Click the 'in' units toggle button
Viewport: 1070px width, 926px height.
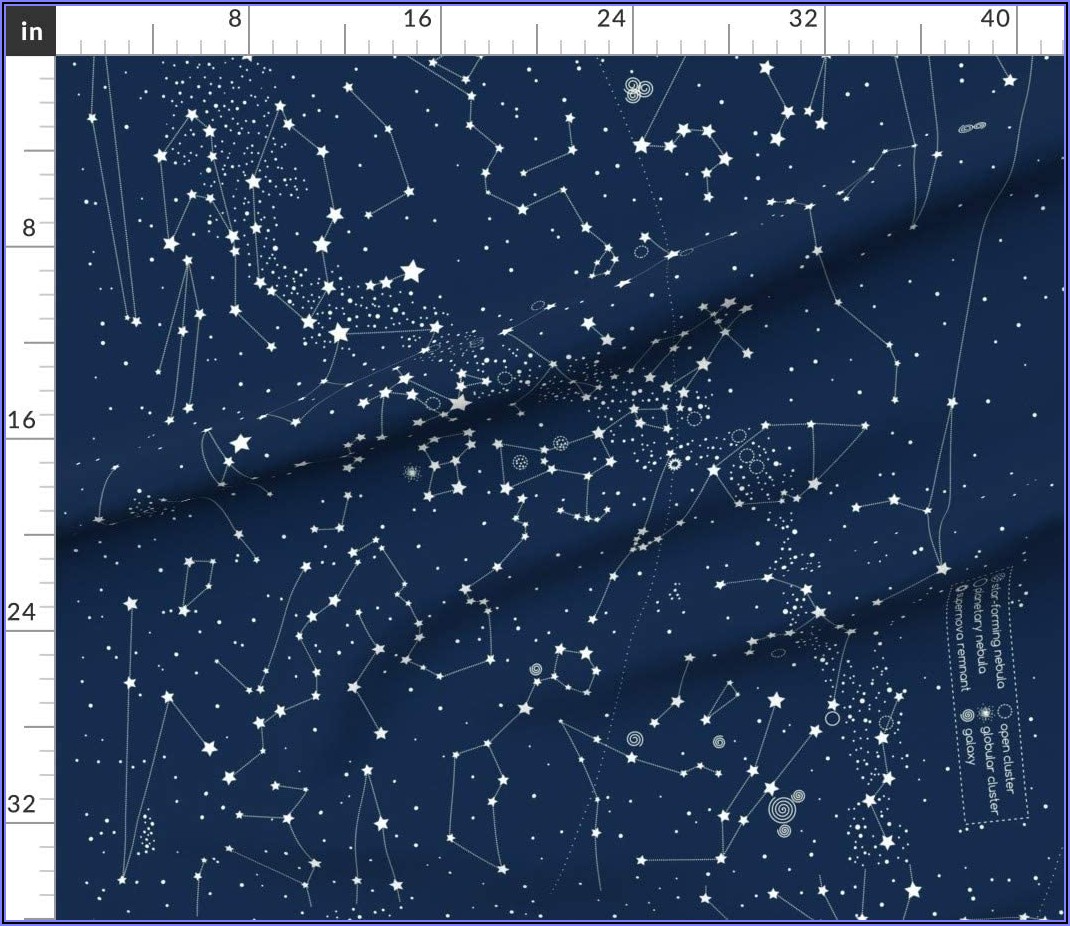pyautogui.click(x=31, y=31)
